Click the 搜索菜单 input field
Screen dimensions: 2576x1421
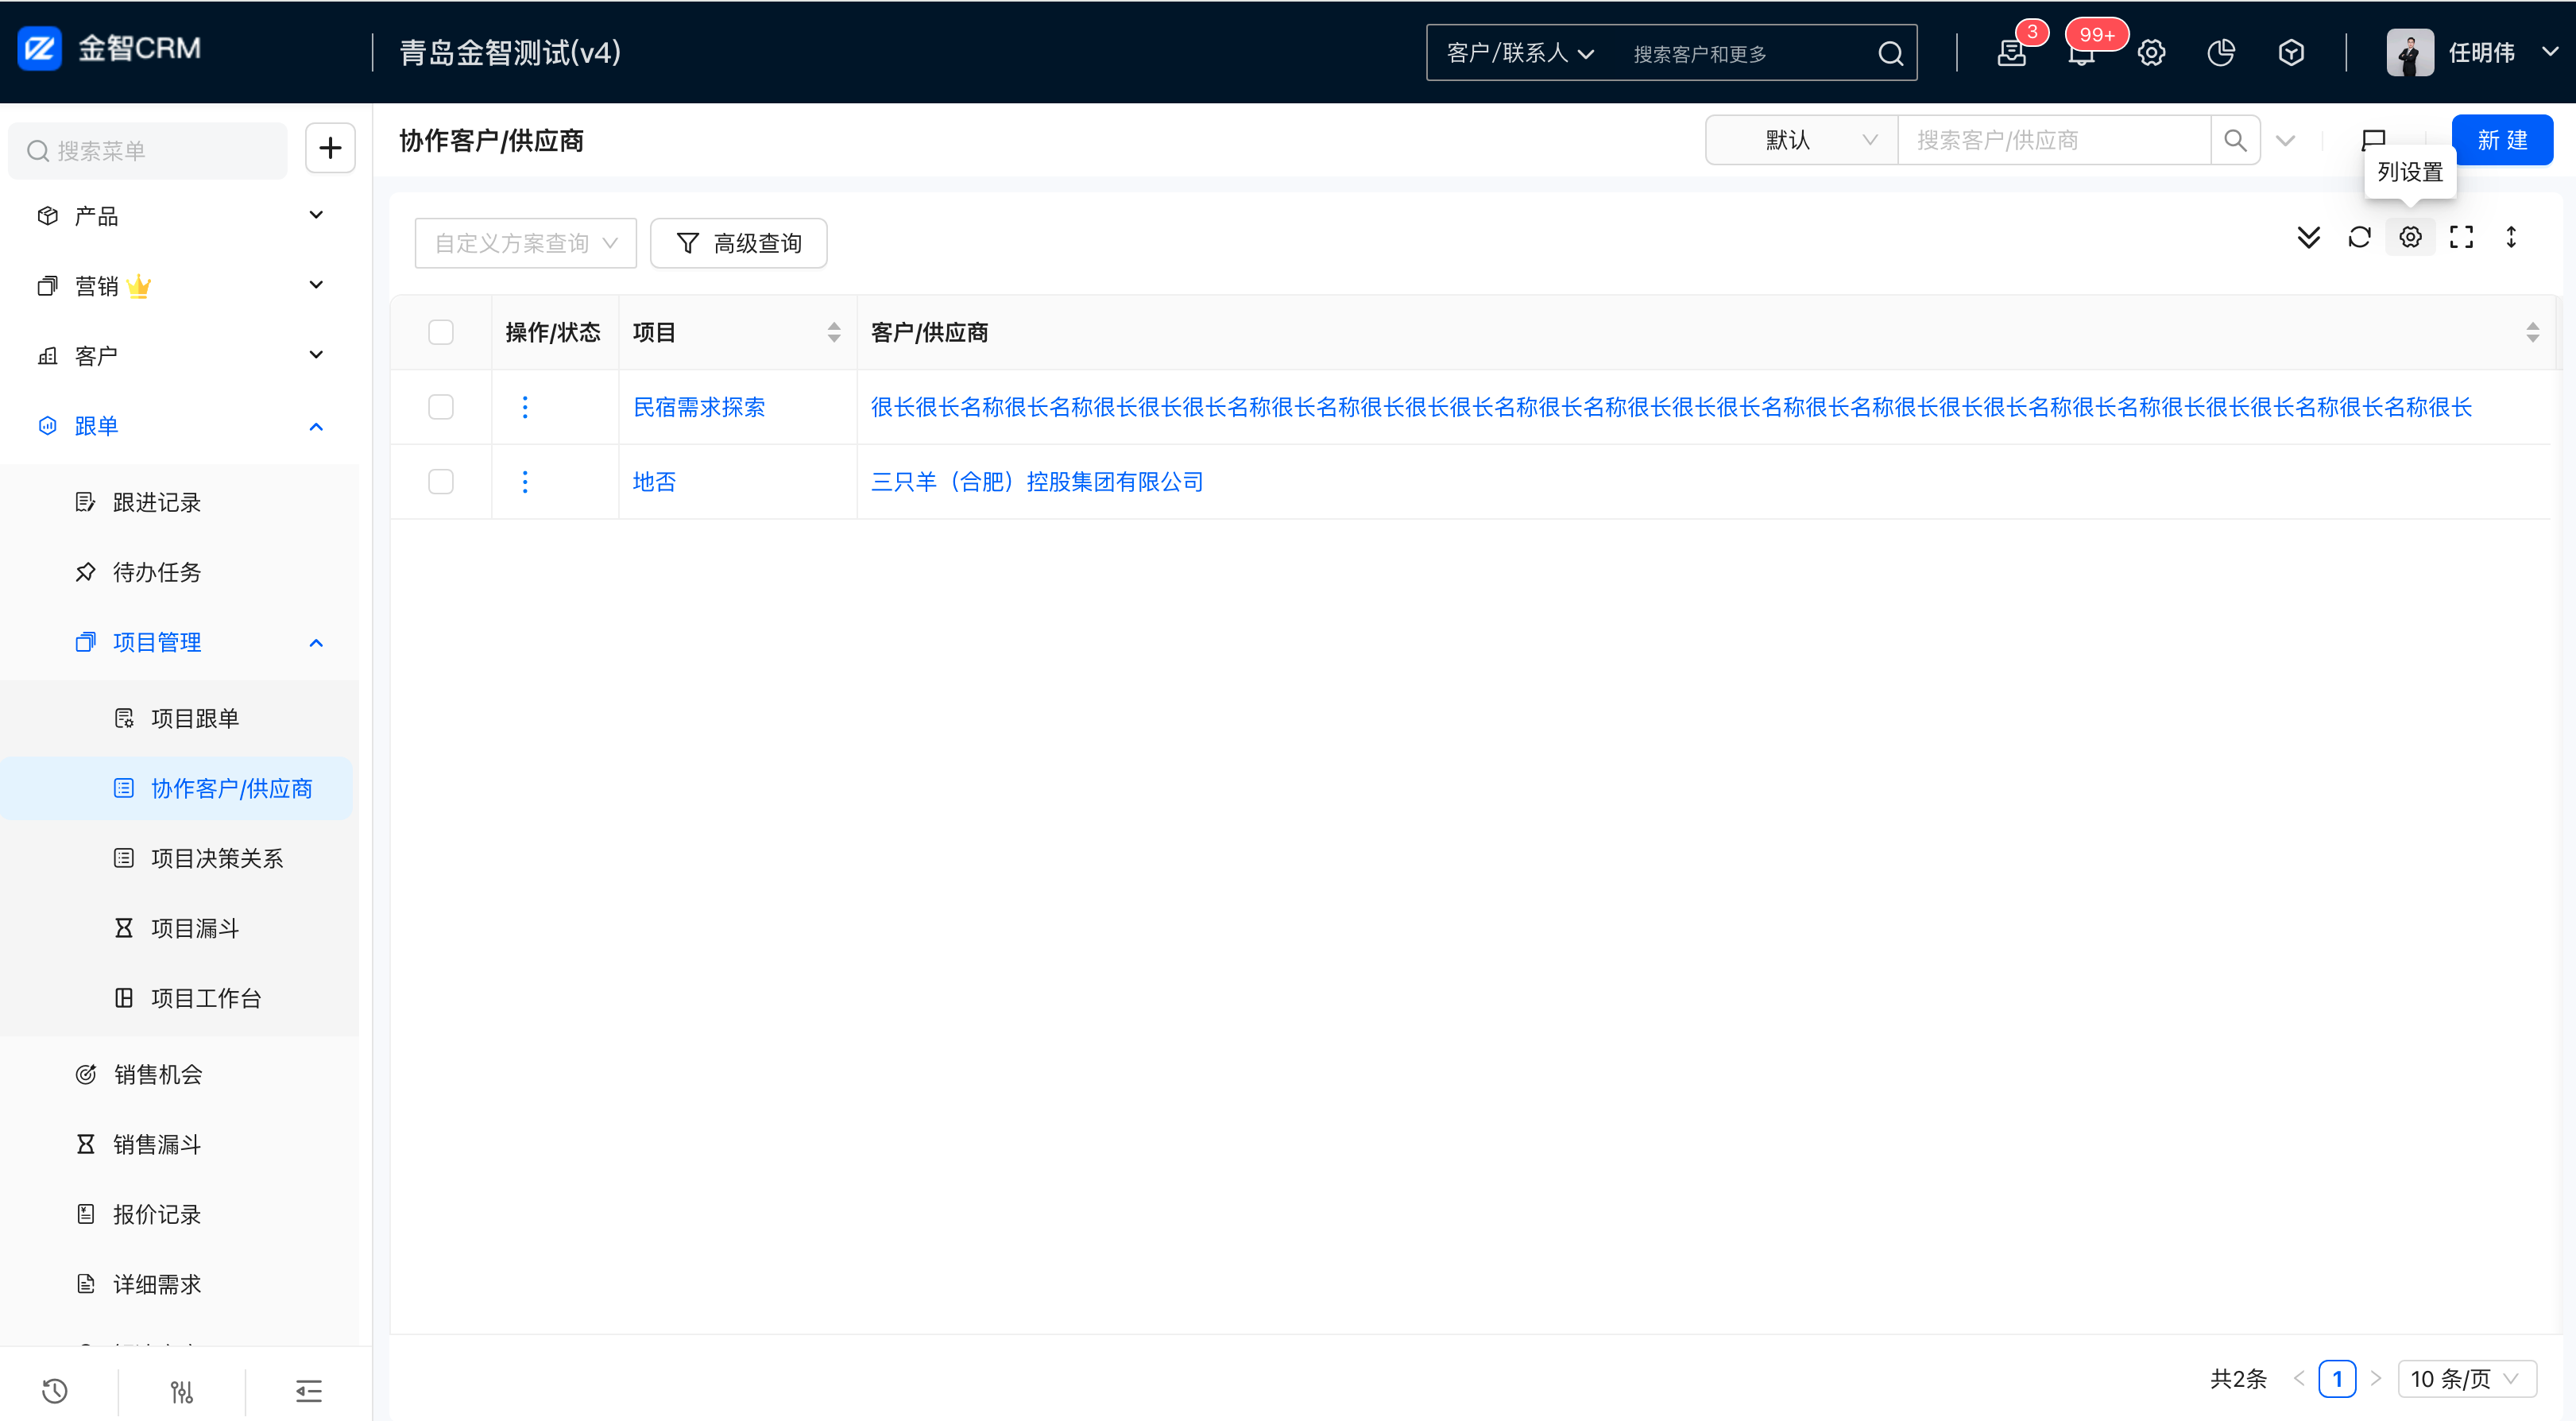pyautogui.click(x=148, y=151)
